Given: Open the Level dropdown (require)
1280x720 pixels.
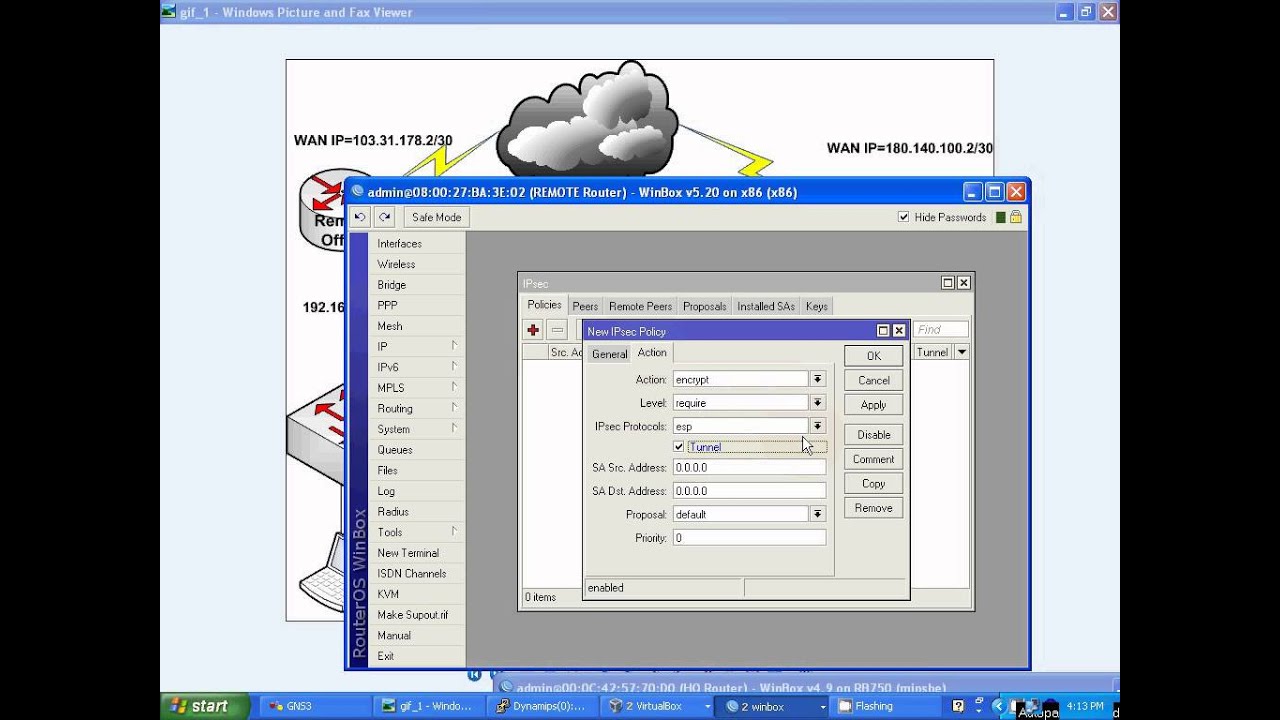Looking at the screenshot, I should [x=818, y=403].
